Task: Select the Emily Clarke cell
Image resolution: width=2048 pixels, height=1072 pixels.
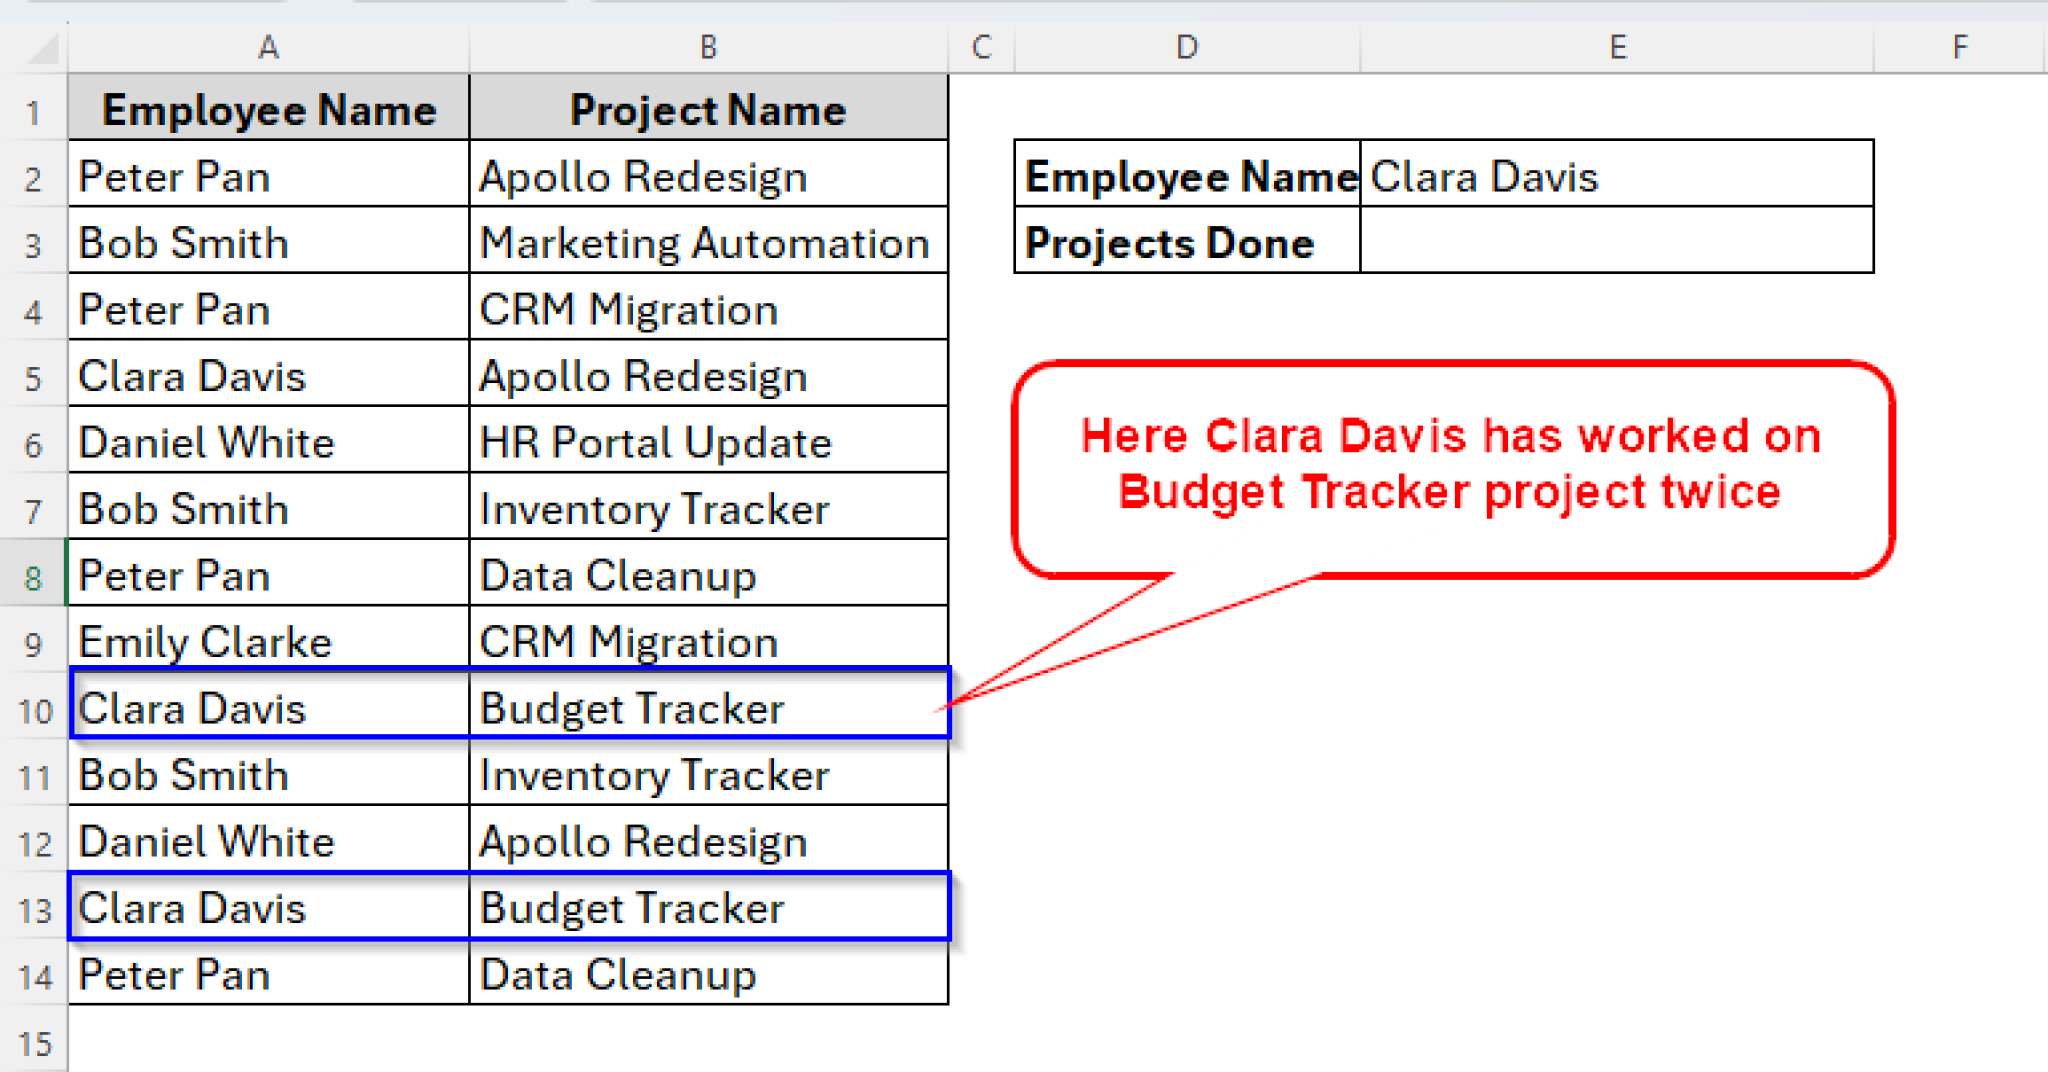Action: (x=267, y=641)
